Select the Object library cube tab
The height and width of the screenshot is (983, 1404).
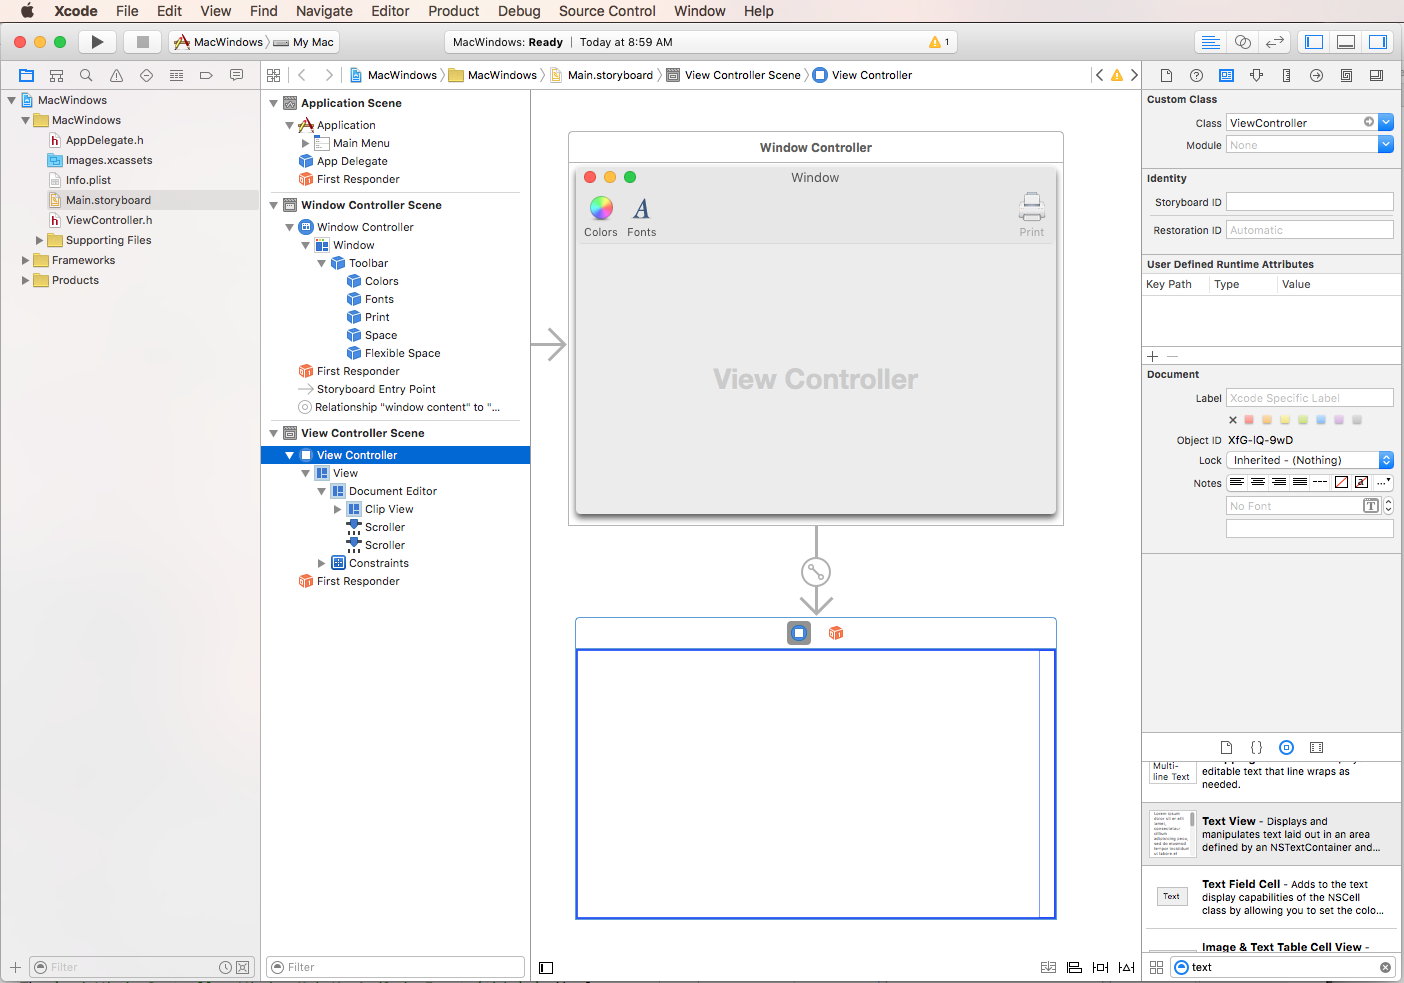(x=1287, y=747)
